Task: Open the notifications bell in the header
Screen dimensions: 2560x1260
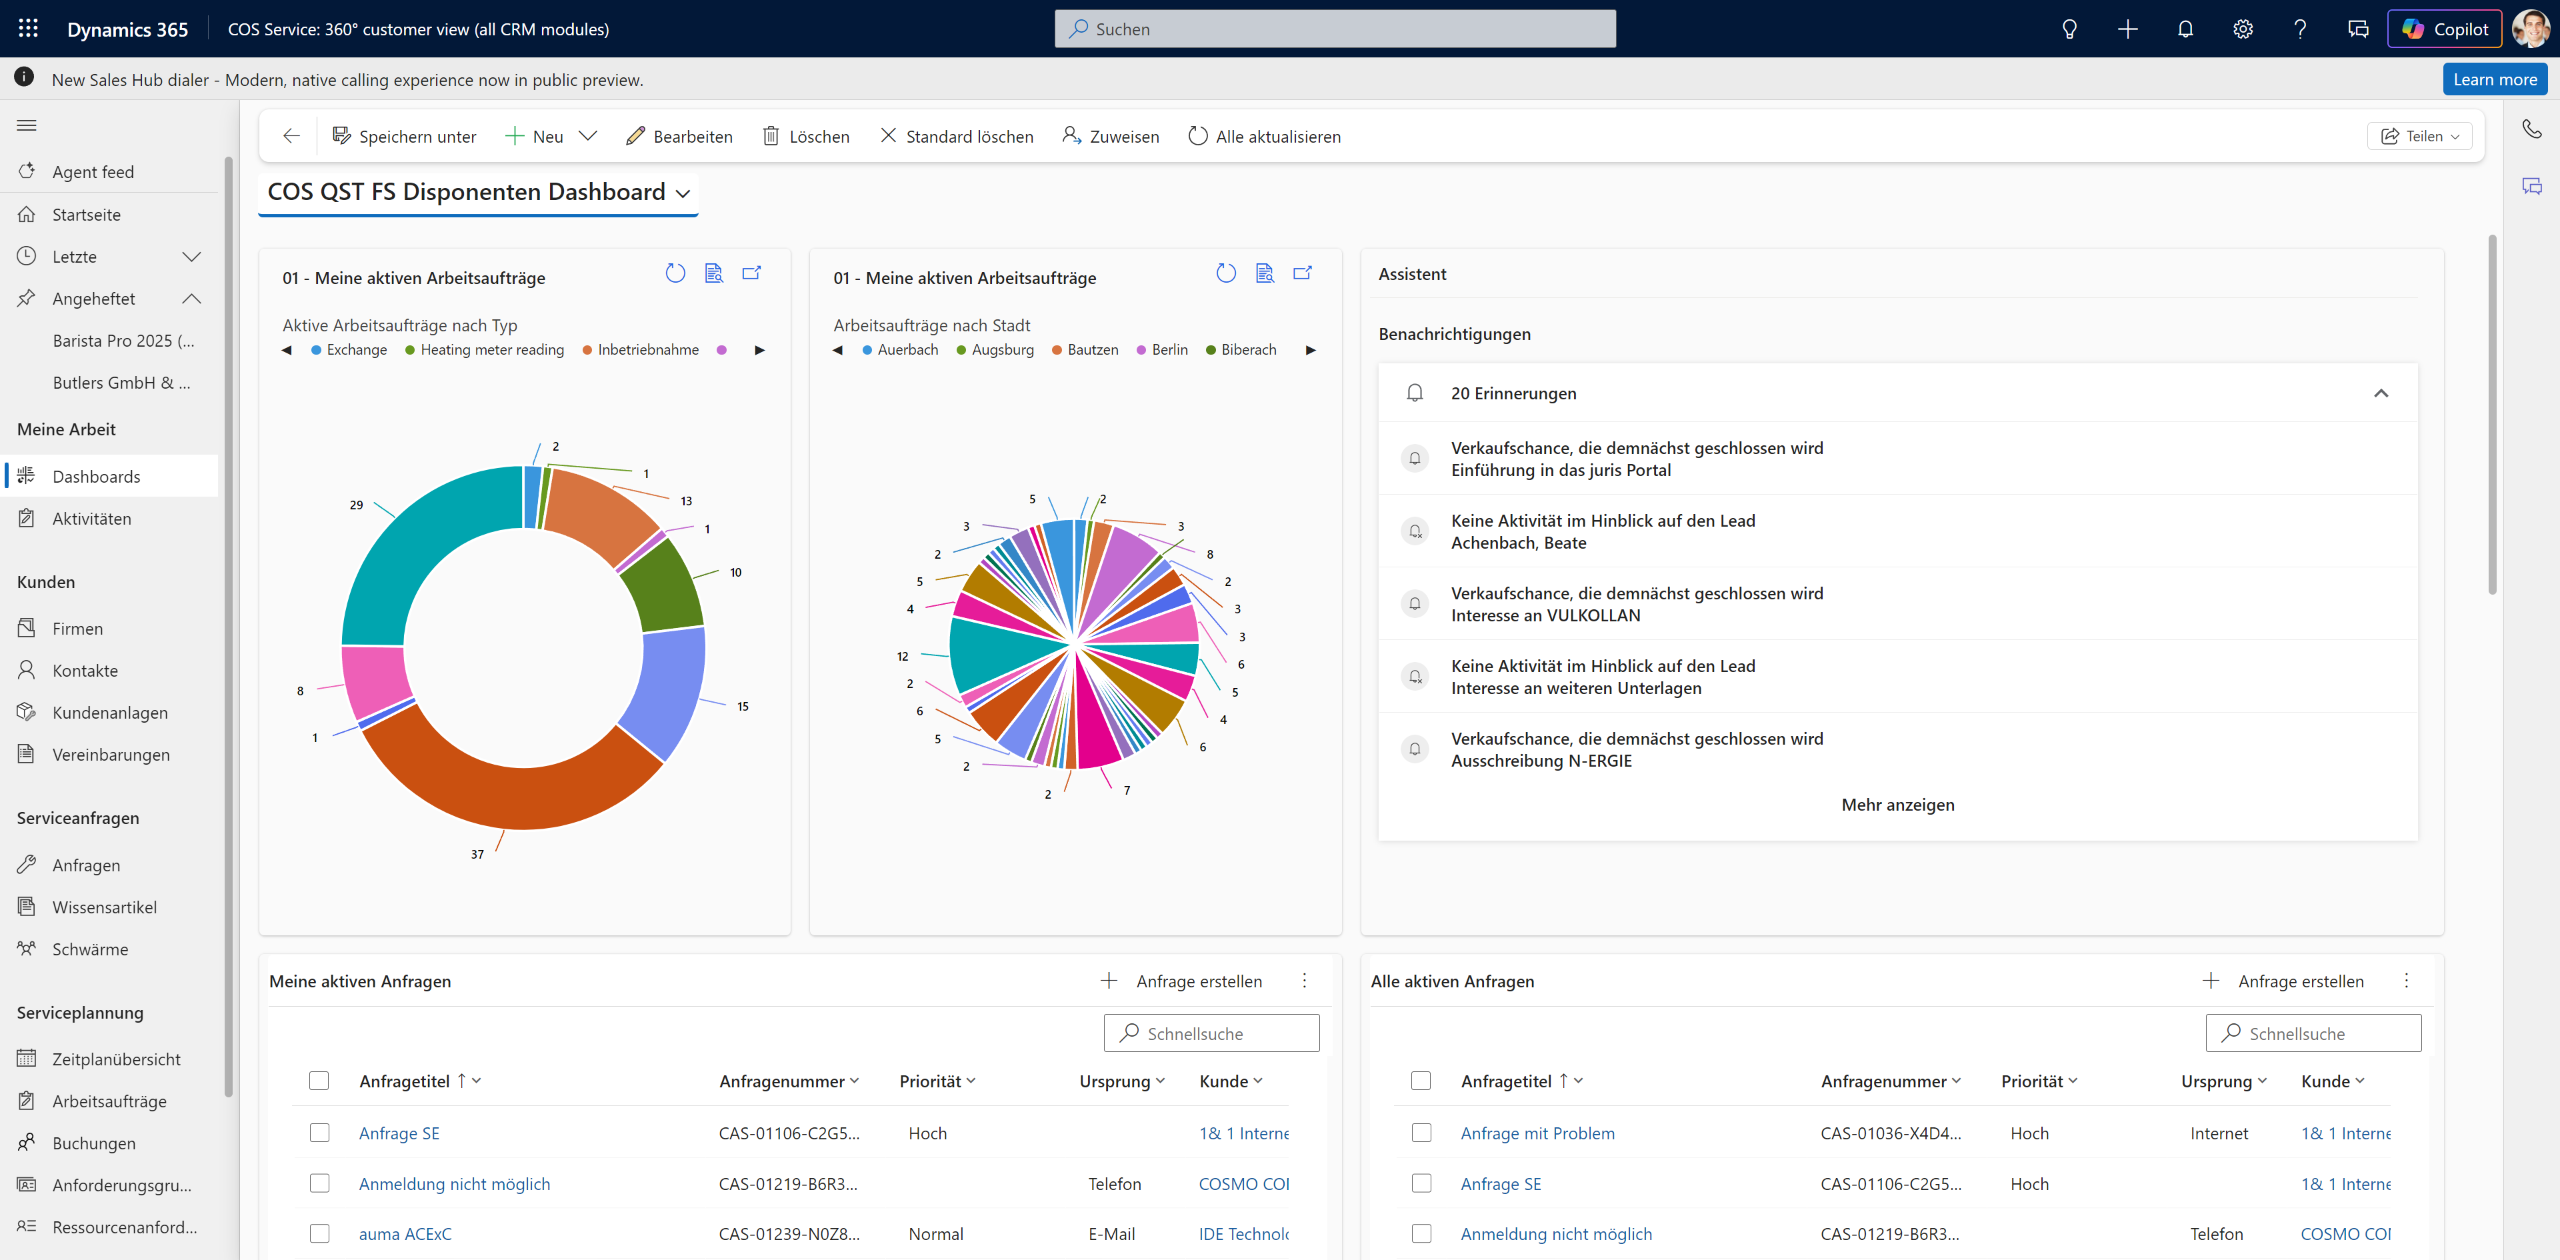Action: 2185,29
